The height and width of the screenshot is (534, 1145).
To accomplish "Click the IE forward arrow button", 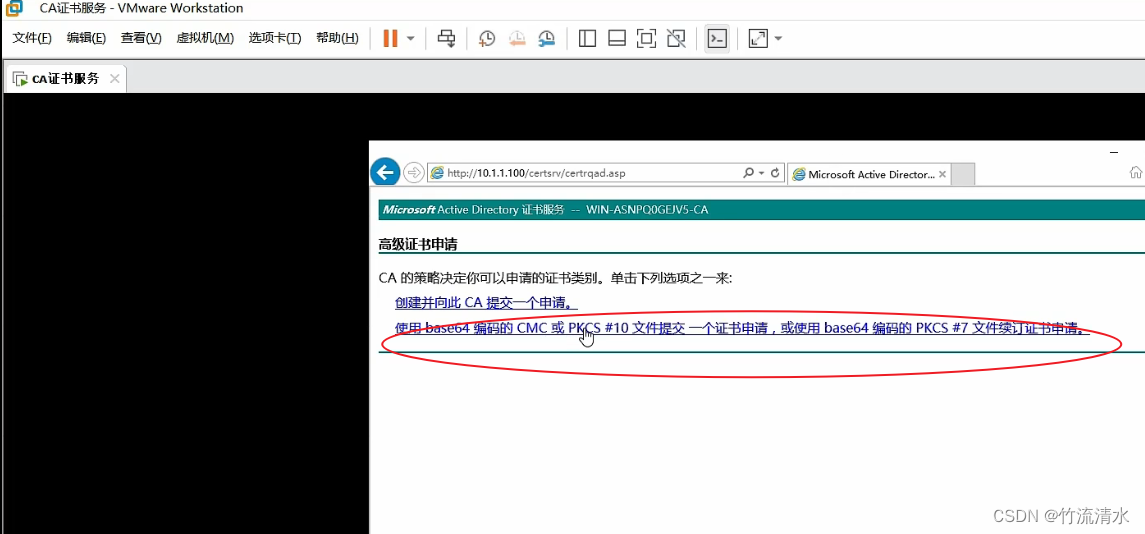I will pos(413,173).
